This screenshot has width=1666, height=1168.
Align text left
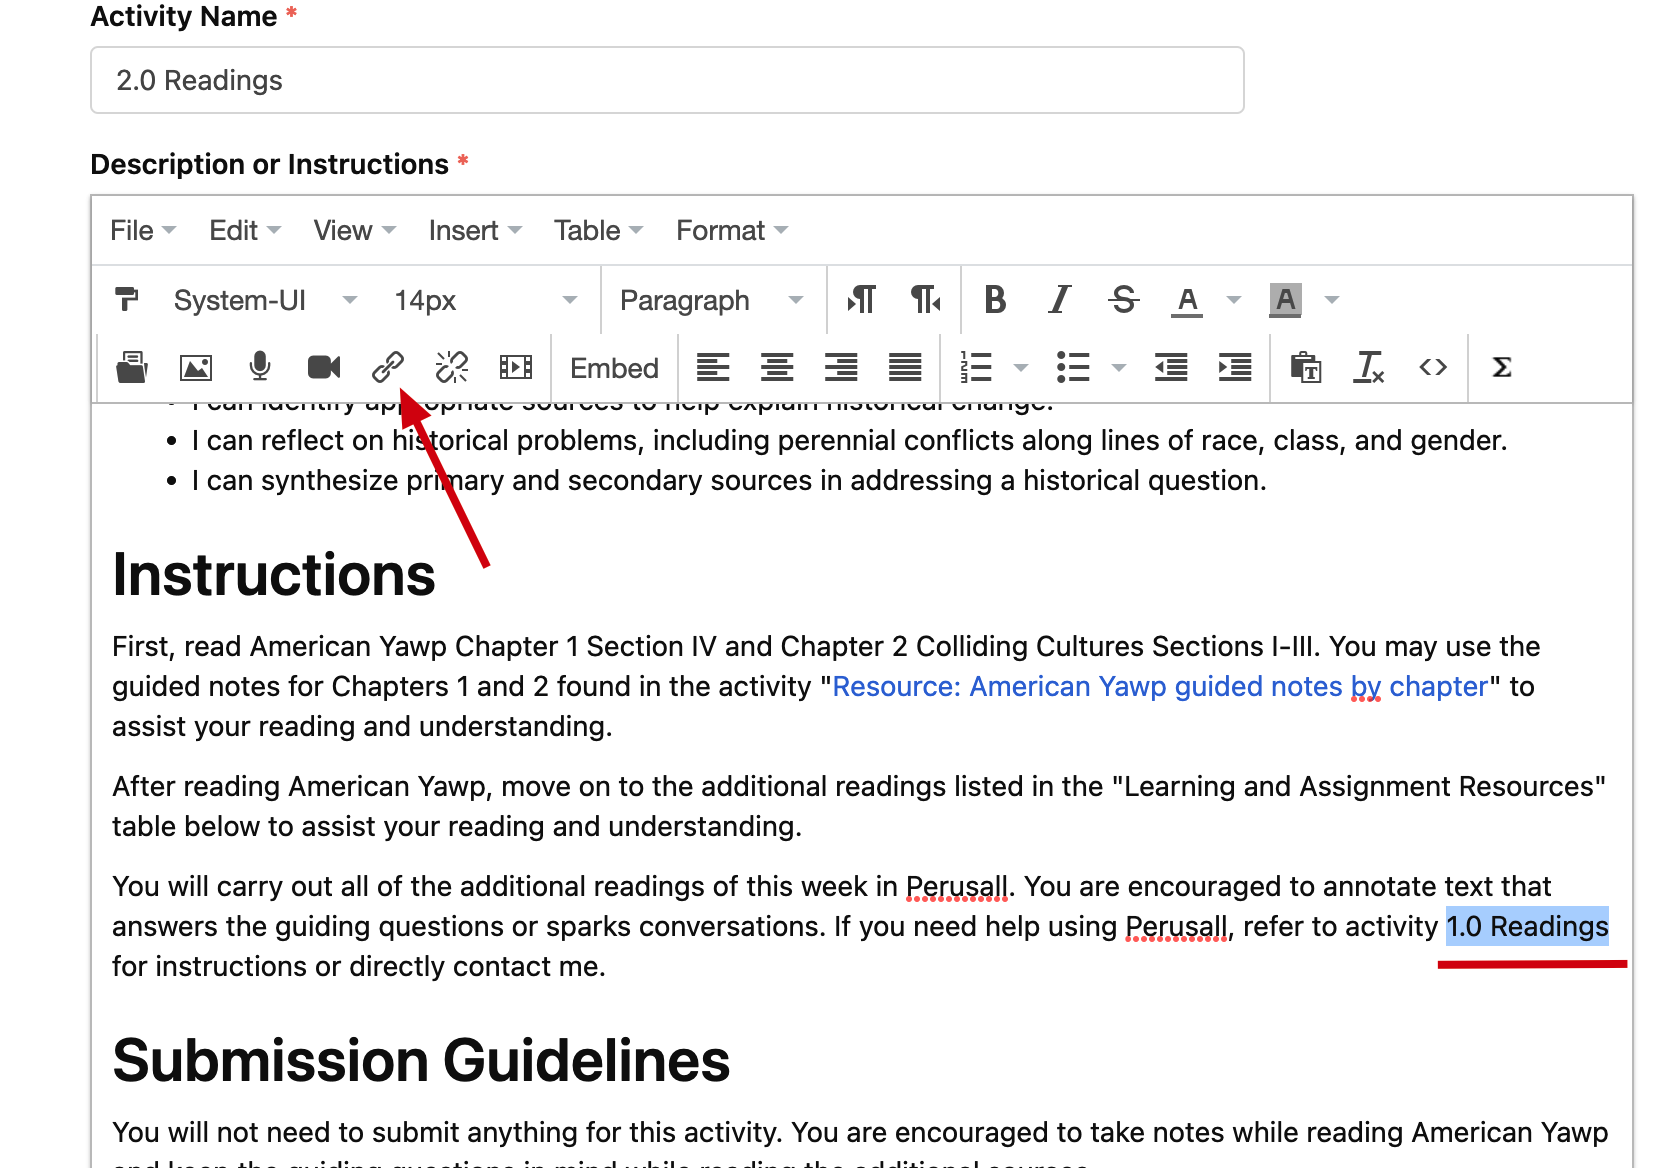click(x=713, y=367)
